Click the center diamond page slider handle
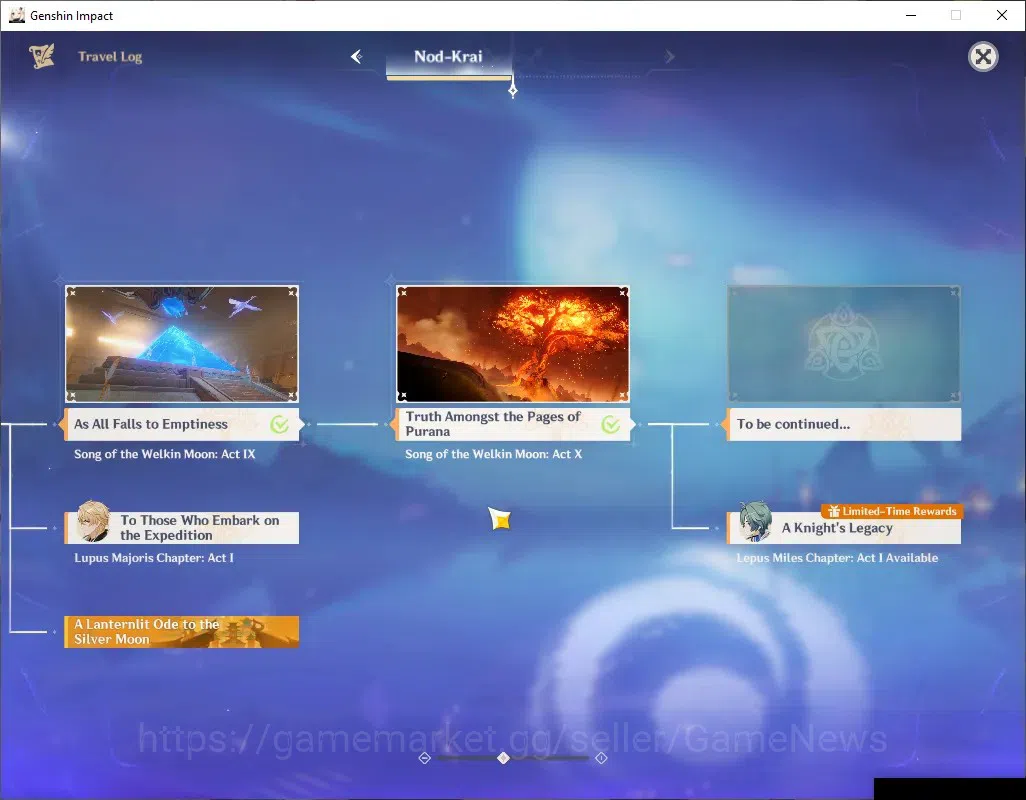 click(x=503, y=757)
